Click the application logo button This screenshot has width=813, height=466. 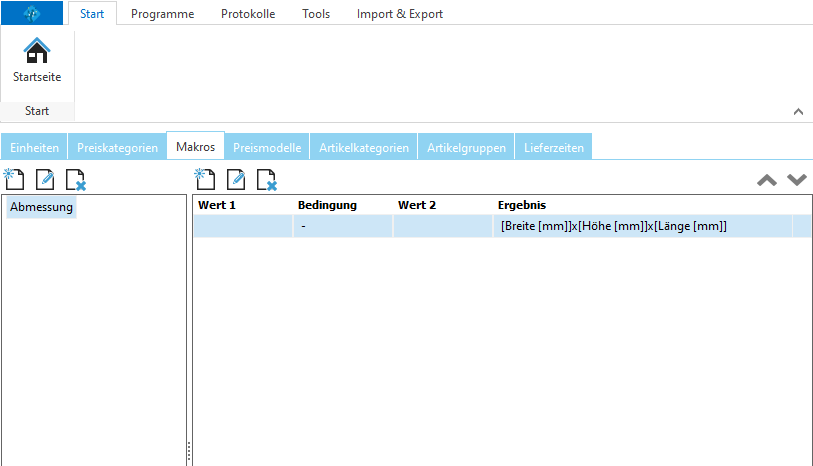pos(32,14)
